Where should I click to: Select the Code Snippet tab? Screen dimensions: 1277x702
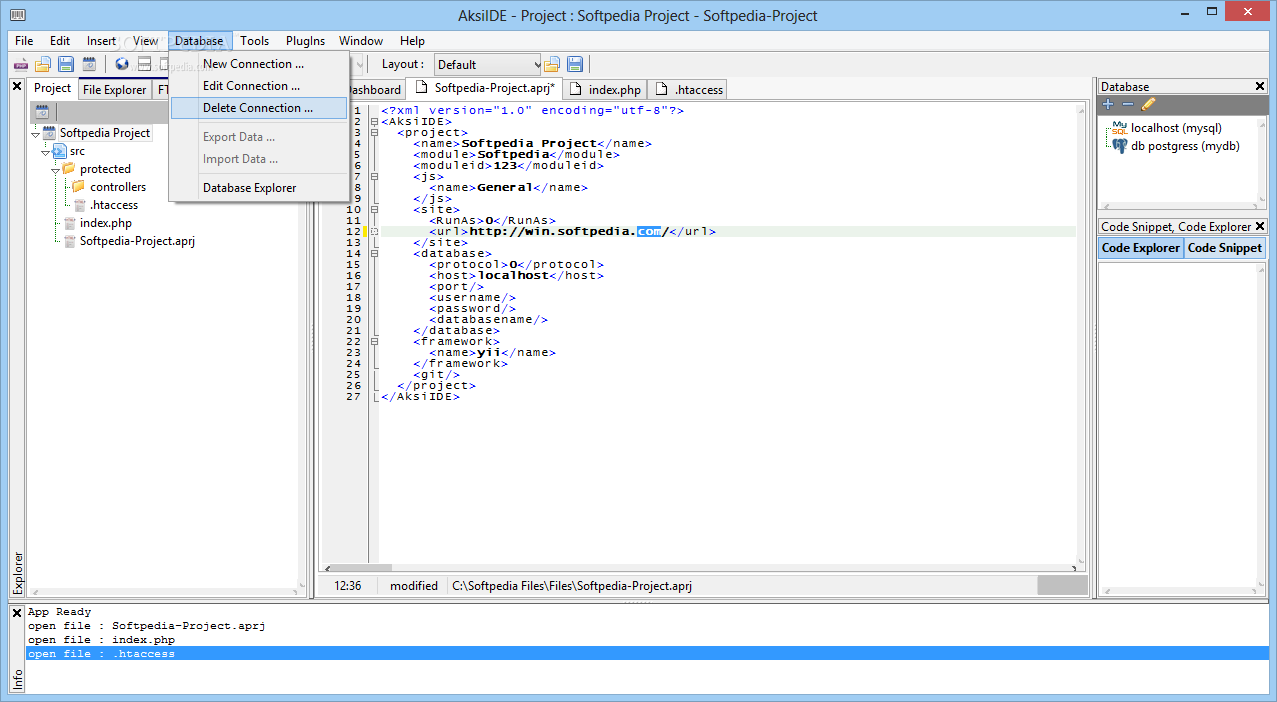(x=1225, y=248)
